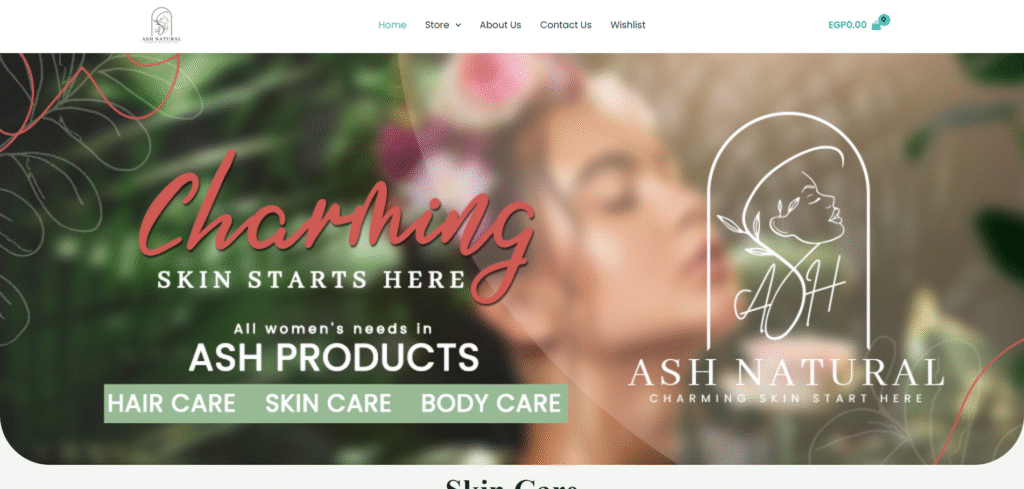Click the red Charming script text
1024x489 pixels.
pyautogui.click(x=336, y=223)
